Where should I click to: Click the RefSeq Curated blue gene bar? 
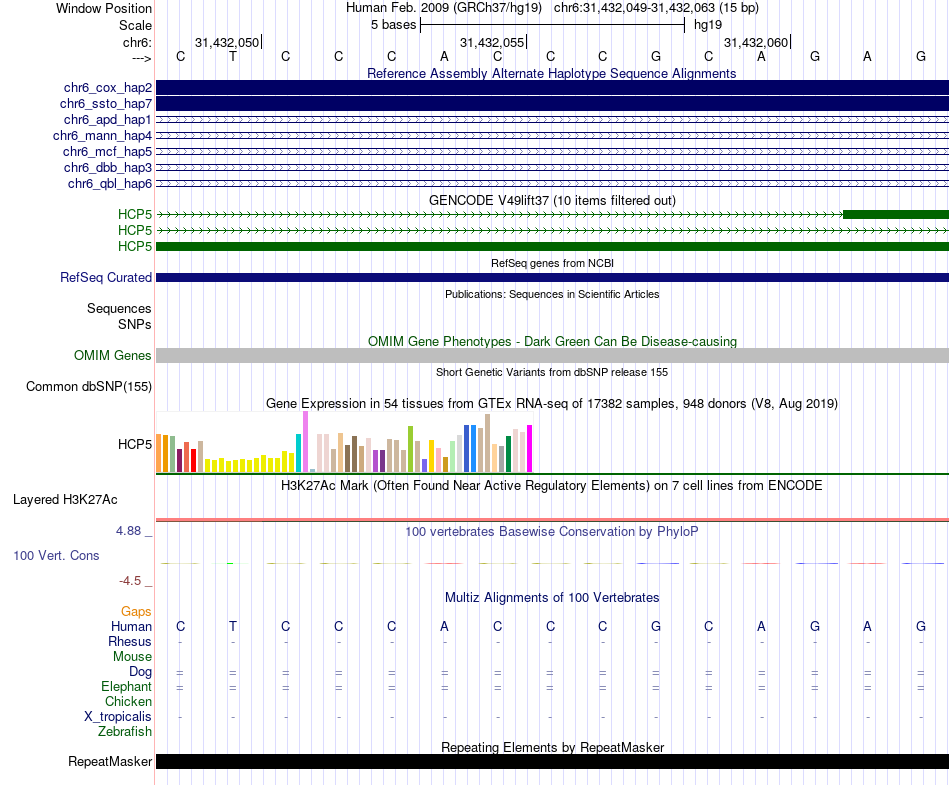(552, 277)
